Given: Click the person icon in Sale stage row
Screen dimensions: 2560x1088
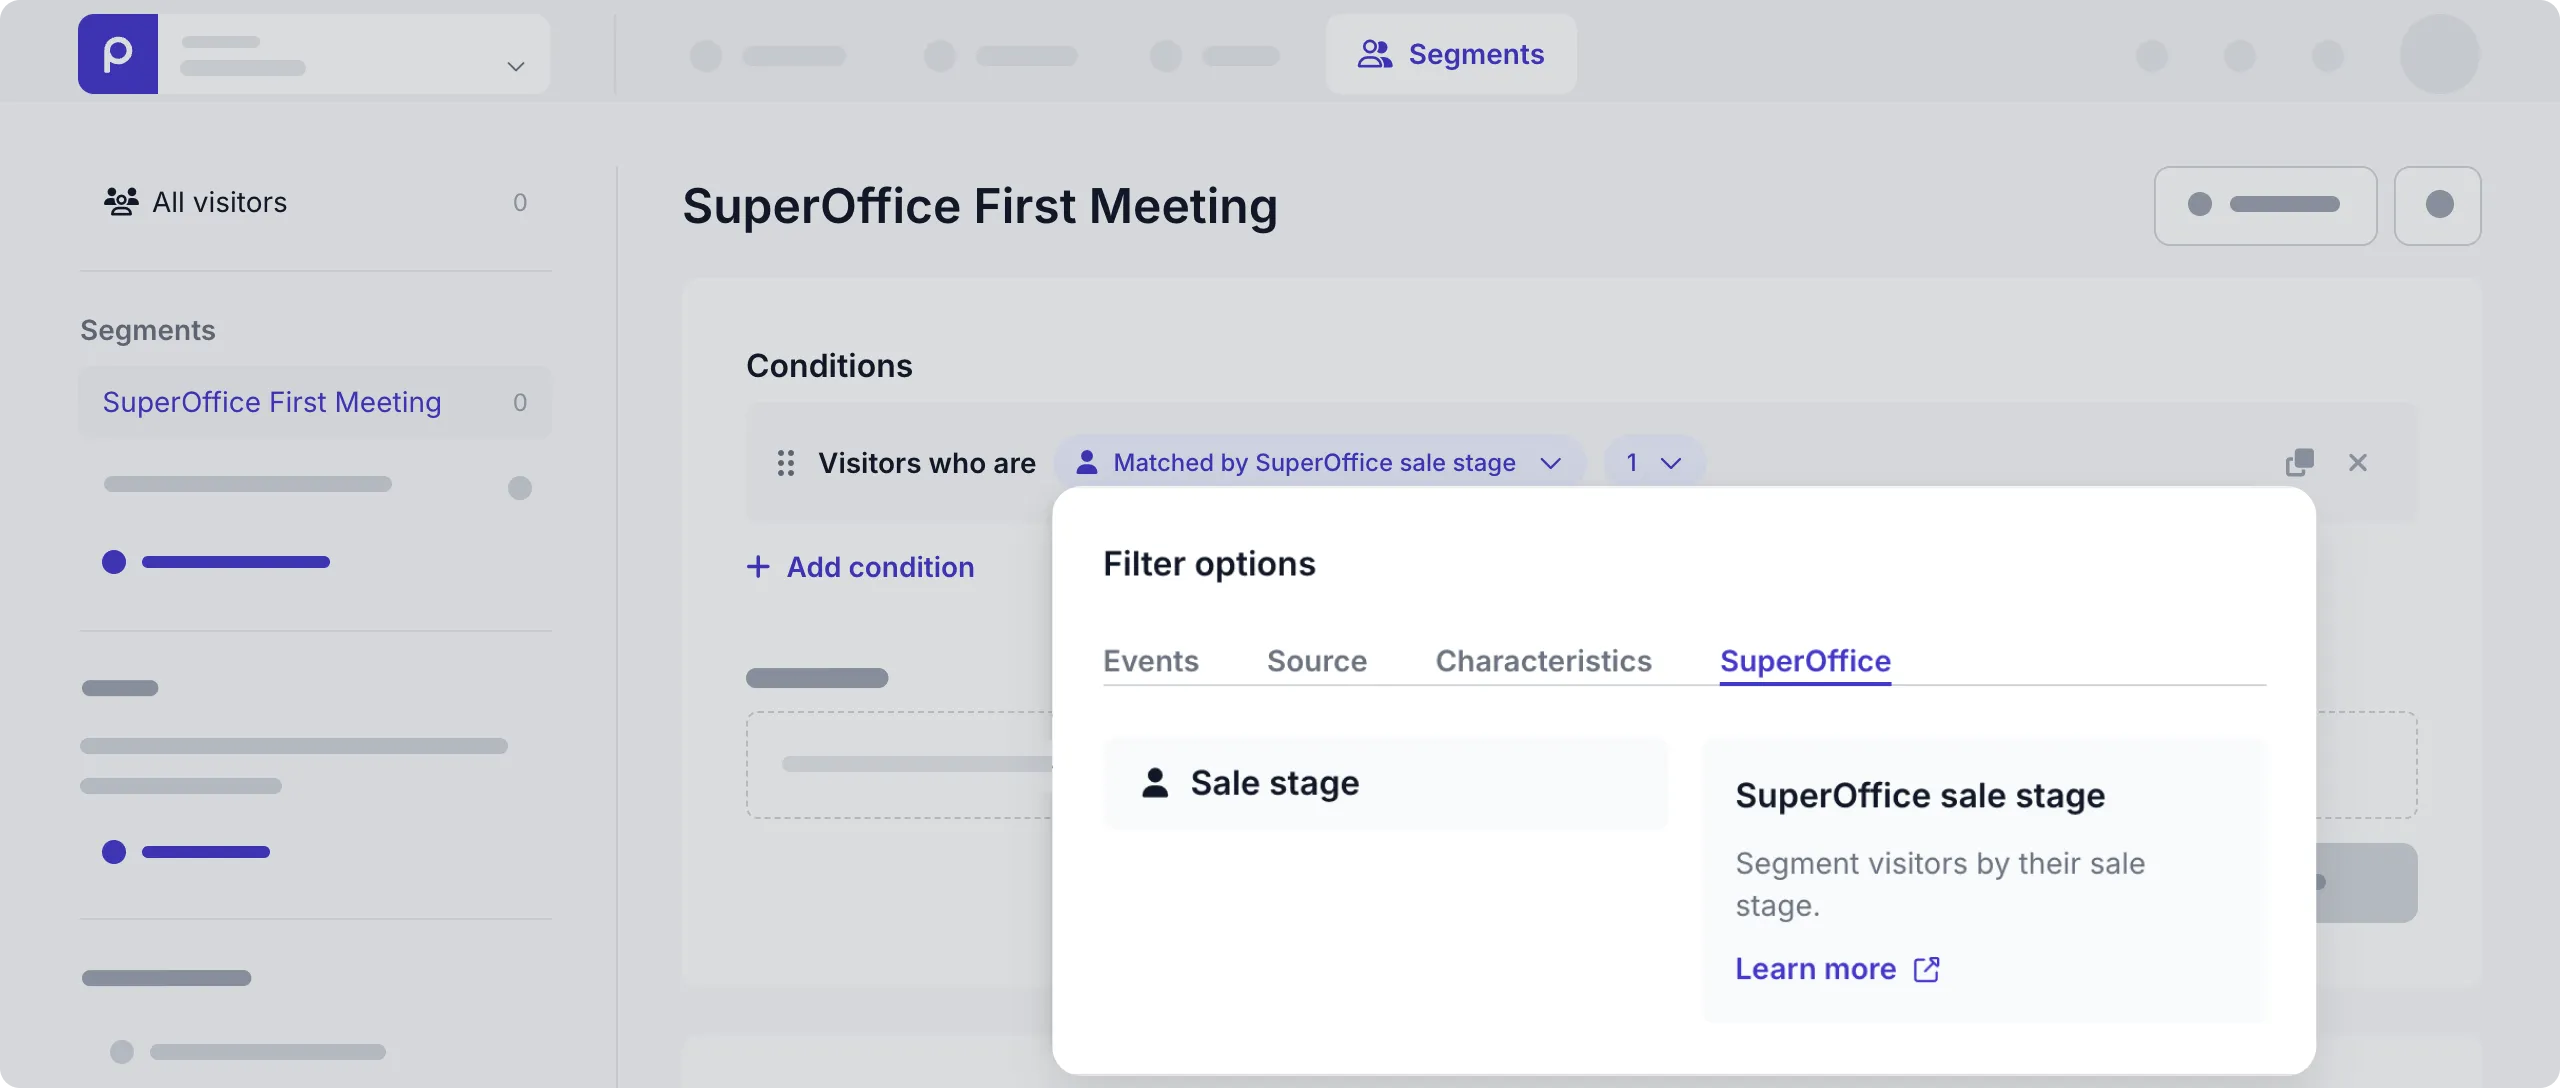Looking at the screenshot, I should (x=1155, y=783).
